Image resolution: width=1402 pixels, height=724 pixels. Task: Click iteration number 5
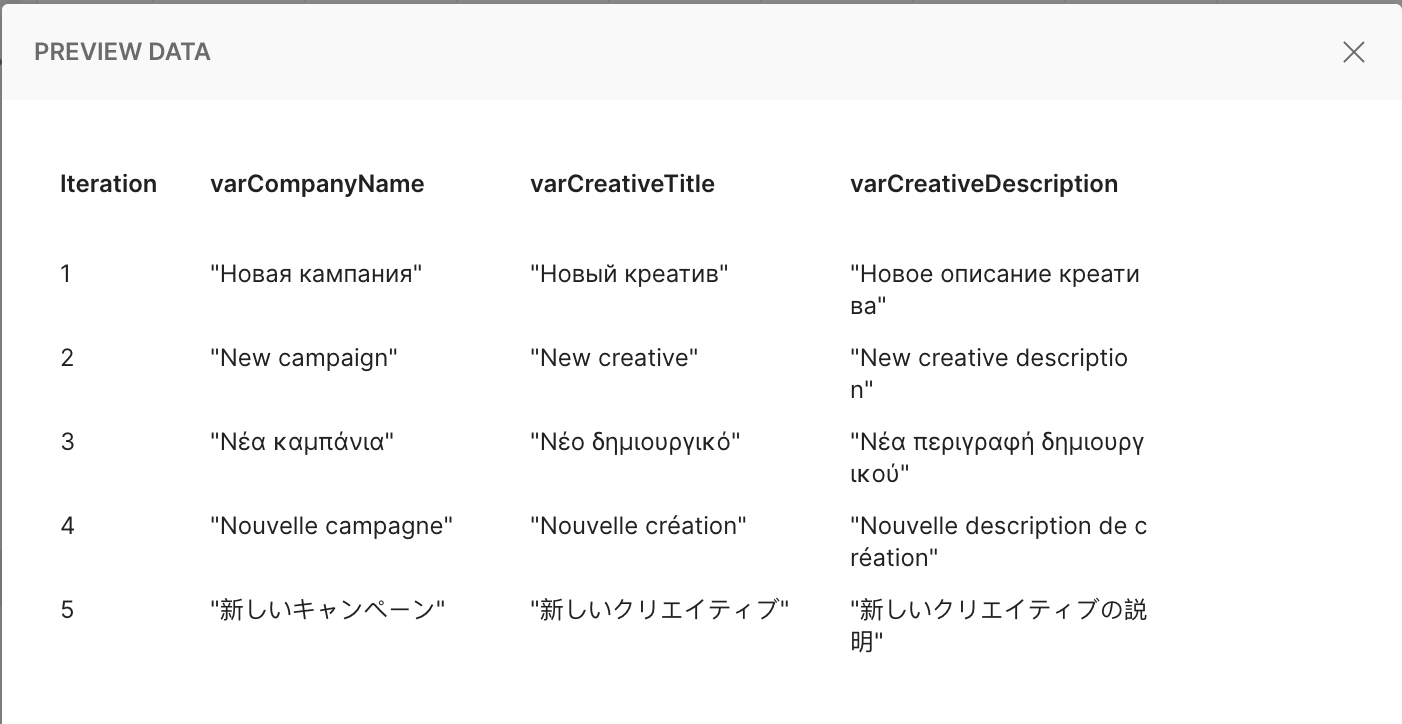67,610
